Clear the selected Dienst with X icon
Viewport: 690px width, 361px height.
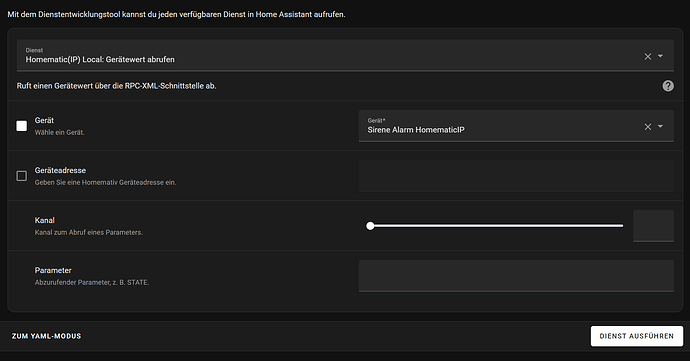648,56
